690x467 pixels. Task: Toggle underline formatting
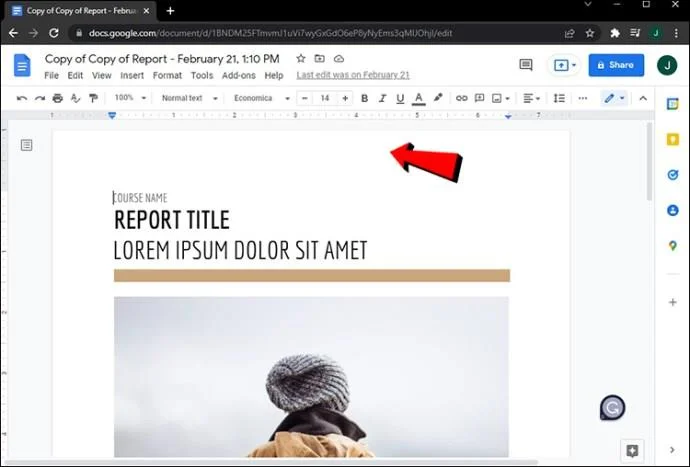pos(400,98)
